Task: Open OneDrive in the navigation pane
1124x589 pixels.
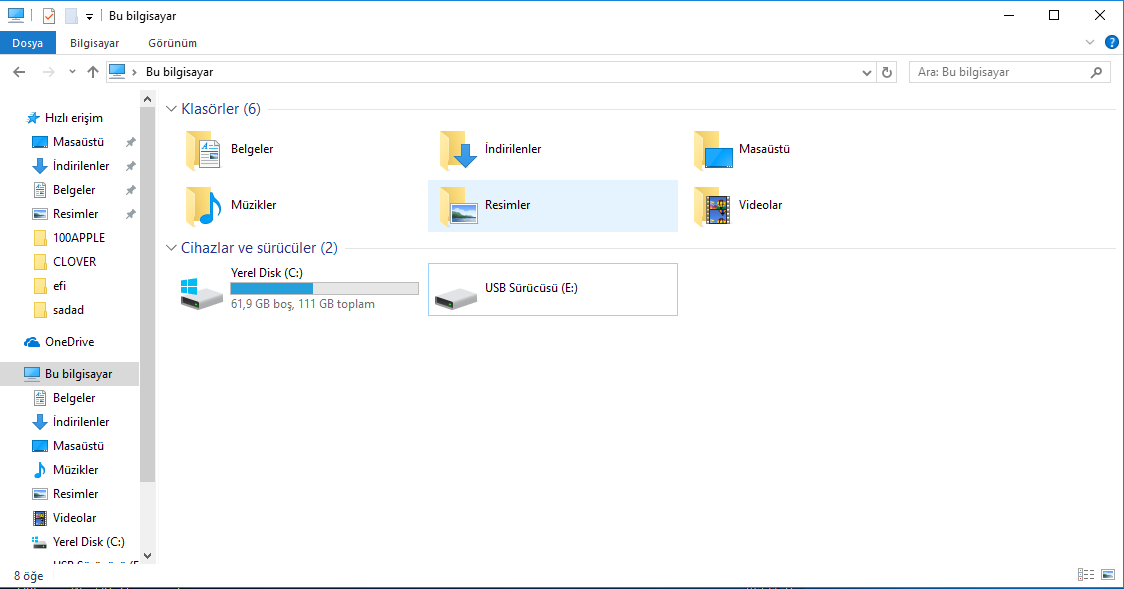Action: tap(69, 342)
